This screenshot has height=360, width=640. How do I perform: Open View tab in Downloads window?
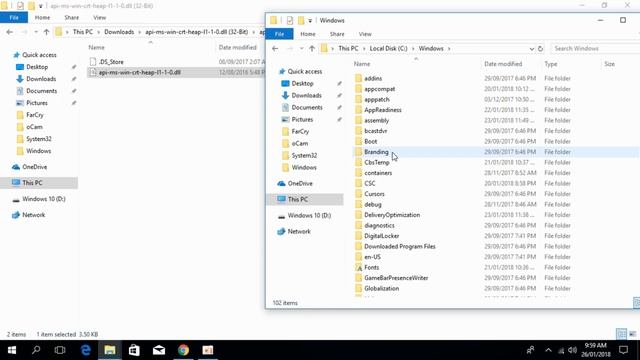100,18
